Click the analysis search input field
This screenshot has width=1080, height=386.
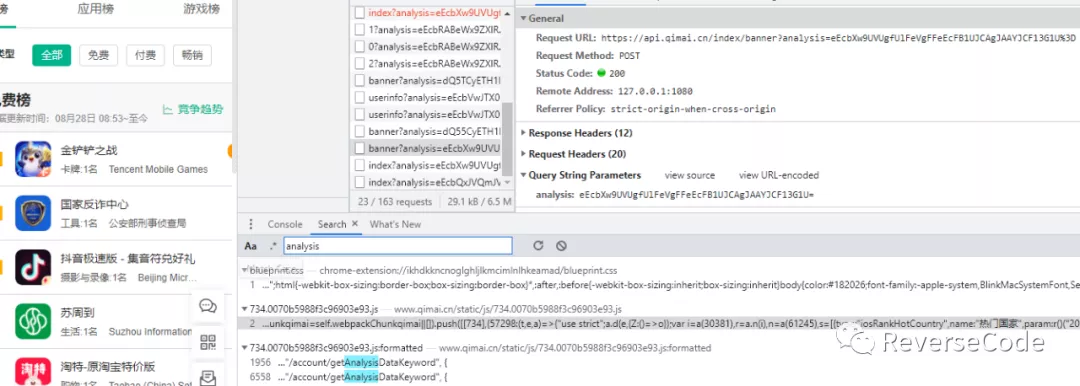[397, 246]
